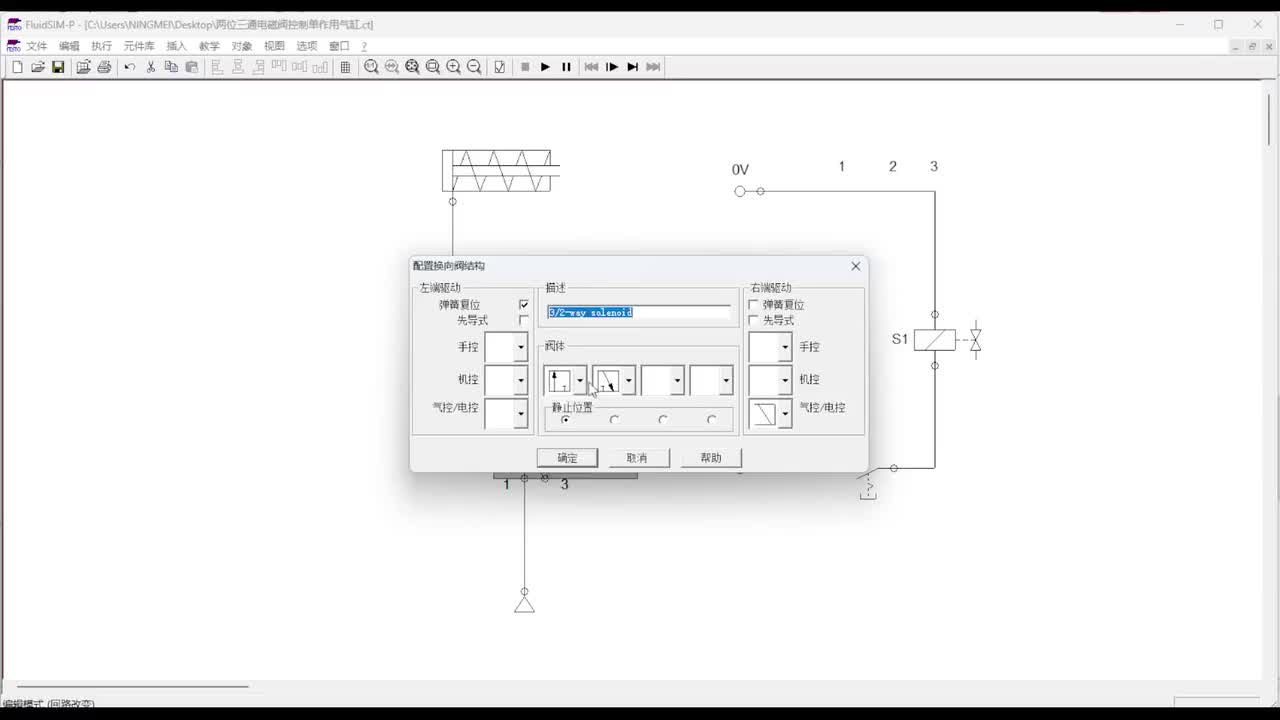Click the zoom in magnifier
This screenshot has width=1280, height=720.
pyautogui.click(x=454, y=67)
